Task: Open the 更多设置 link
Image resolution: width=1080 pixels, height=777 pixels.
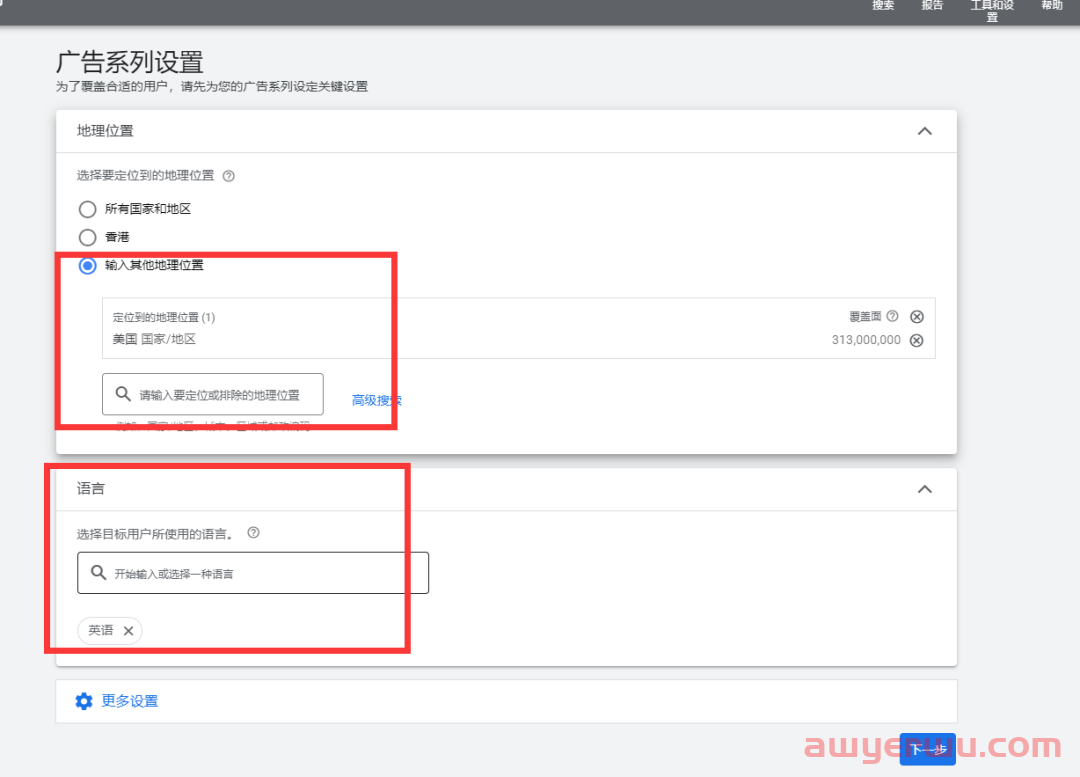Action: pos(129,701)
